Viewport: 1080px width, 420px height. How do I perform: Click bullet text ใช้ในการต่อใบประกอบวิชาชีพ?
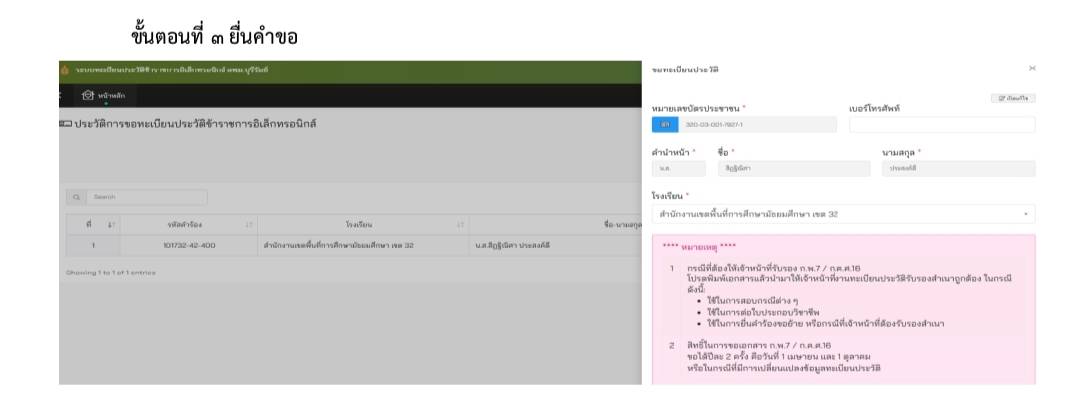tap(762, 312)
